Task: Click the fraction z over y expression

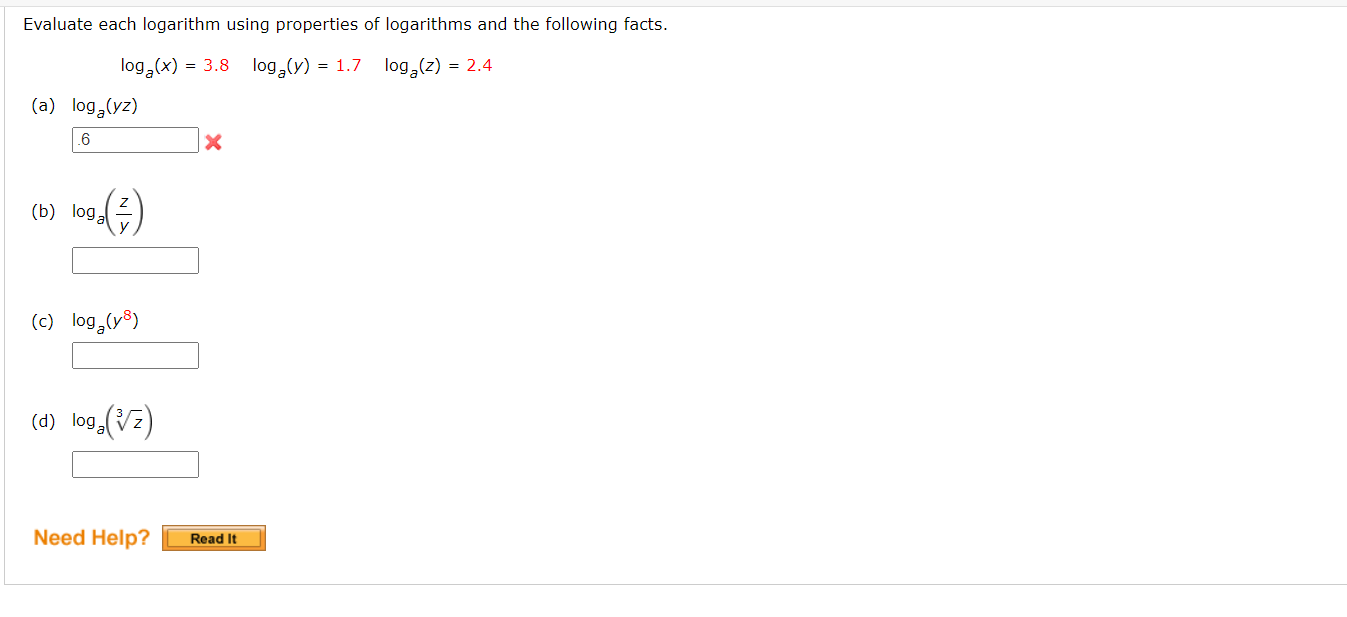Action: pos(124,210)
